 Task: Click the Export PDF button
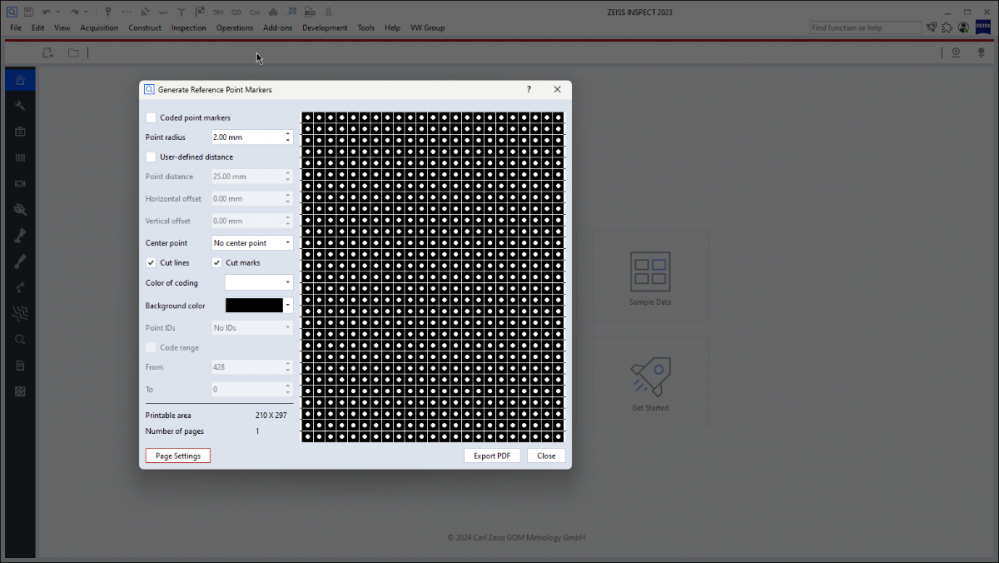tap(492, 456)
